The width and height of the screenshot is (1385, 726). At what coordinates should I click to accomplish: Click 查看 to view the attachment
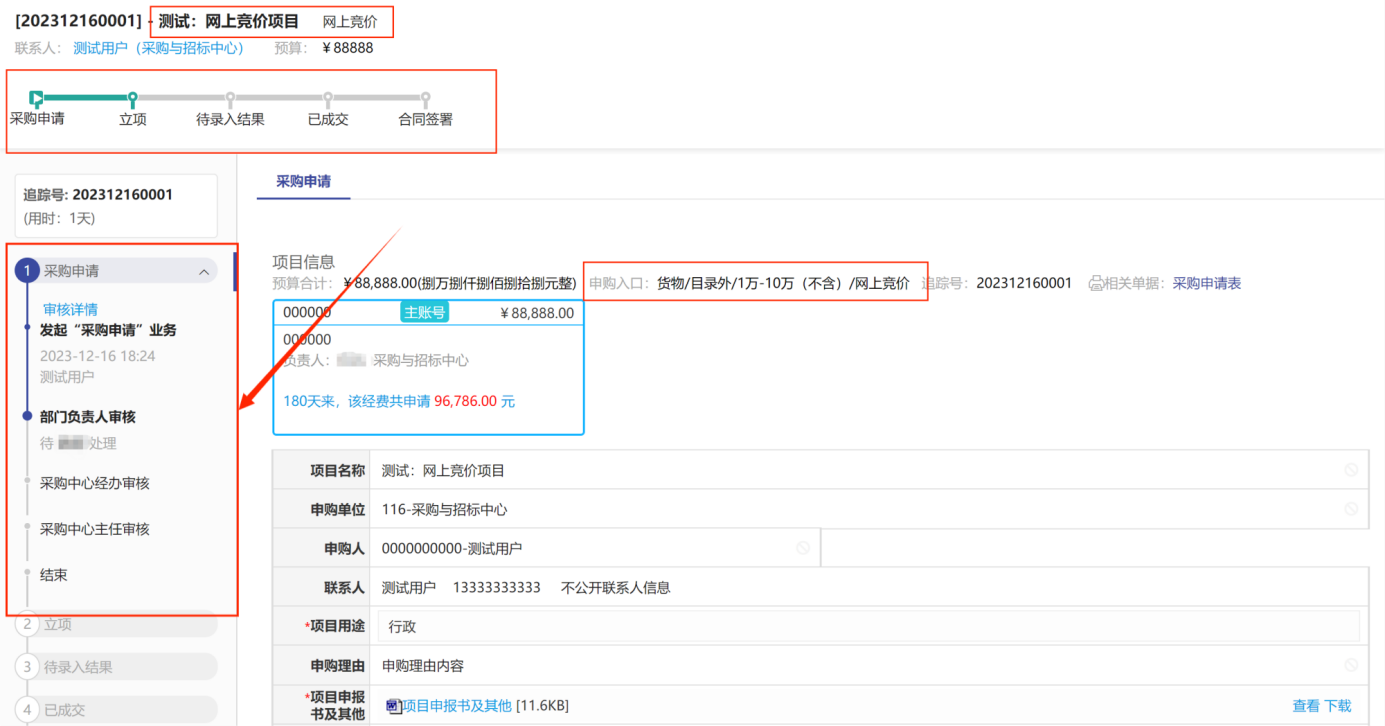1306,706
